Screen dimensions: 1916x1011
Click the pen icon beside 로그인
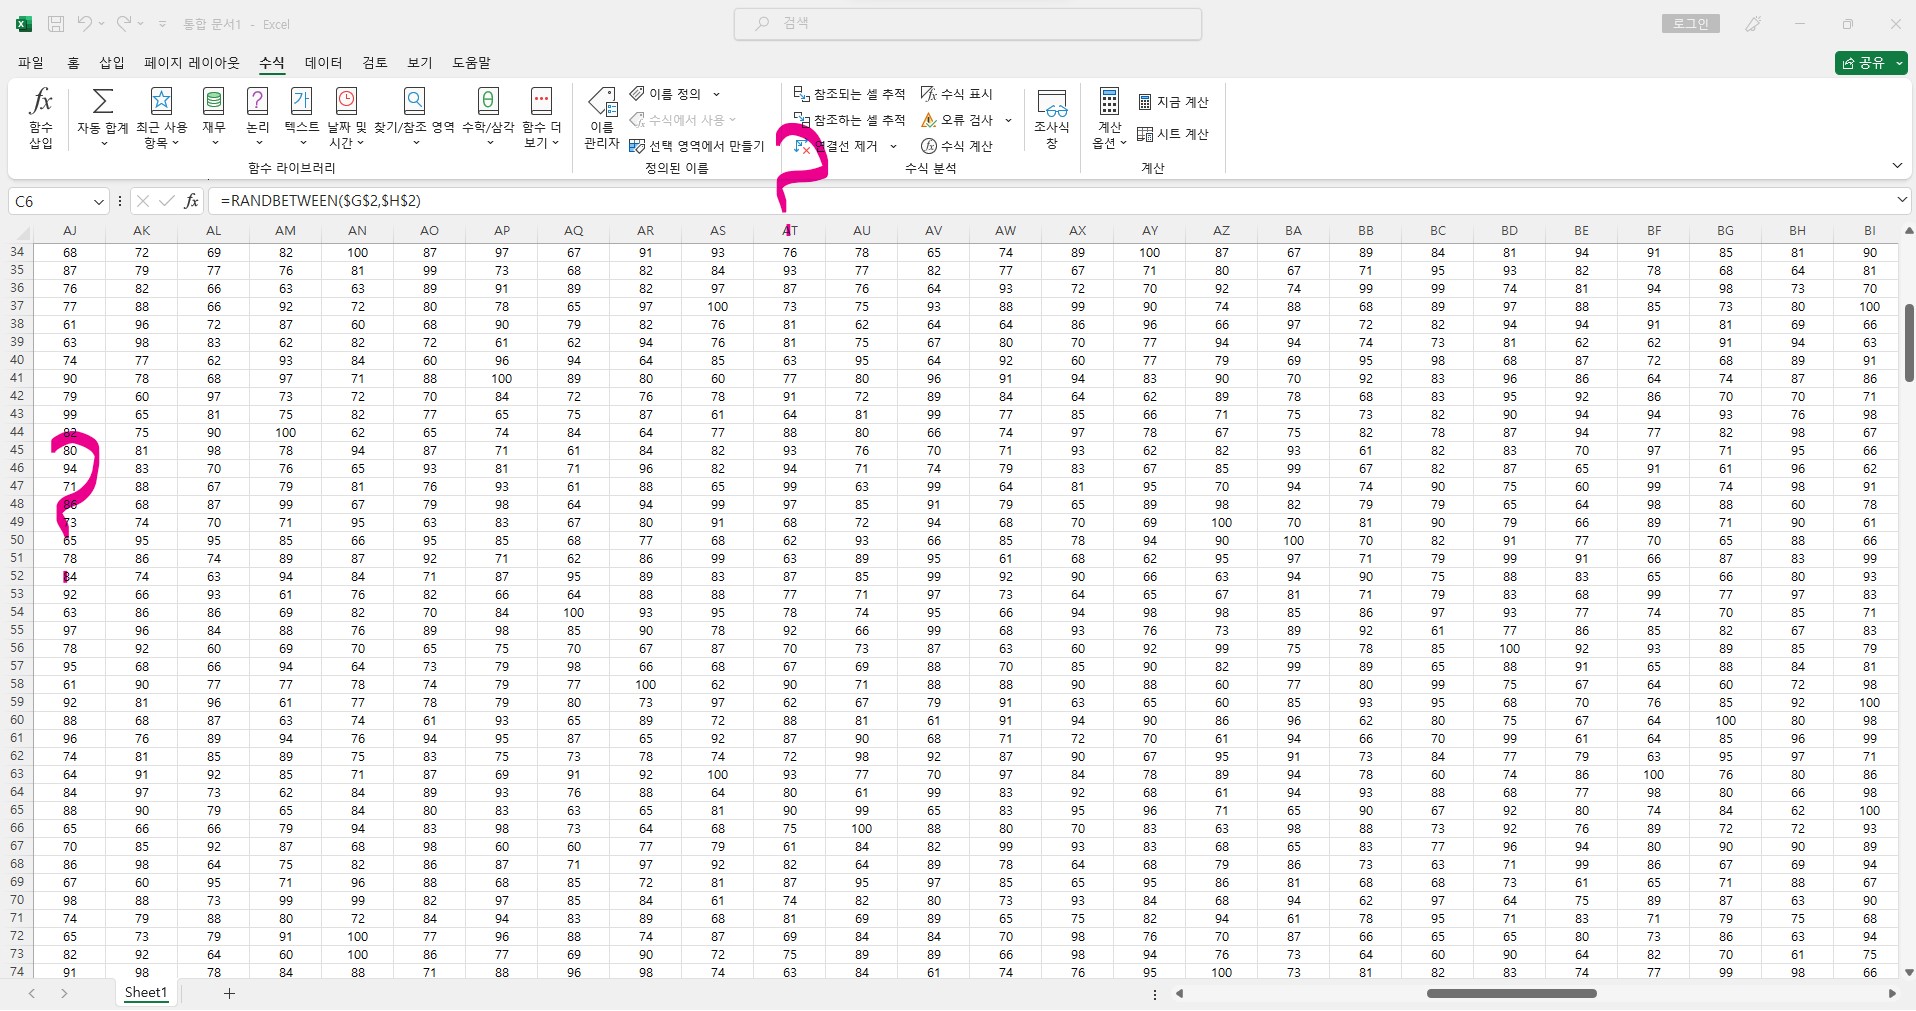tap(1753, 24)
